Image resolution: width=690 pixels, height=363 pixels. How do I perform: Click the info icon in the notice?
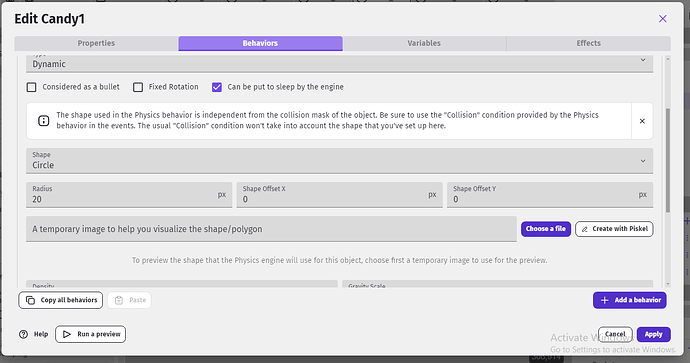pyautogui.click(x=44, y=121)
